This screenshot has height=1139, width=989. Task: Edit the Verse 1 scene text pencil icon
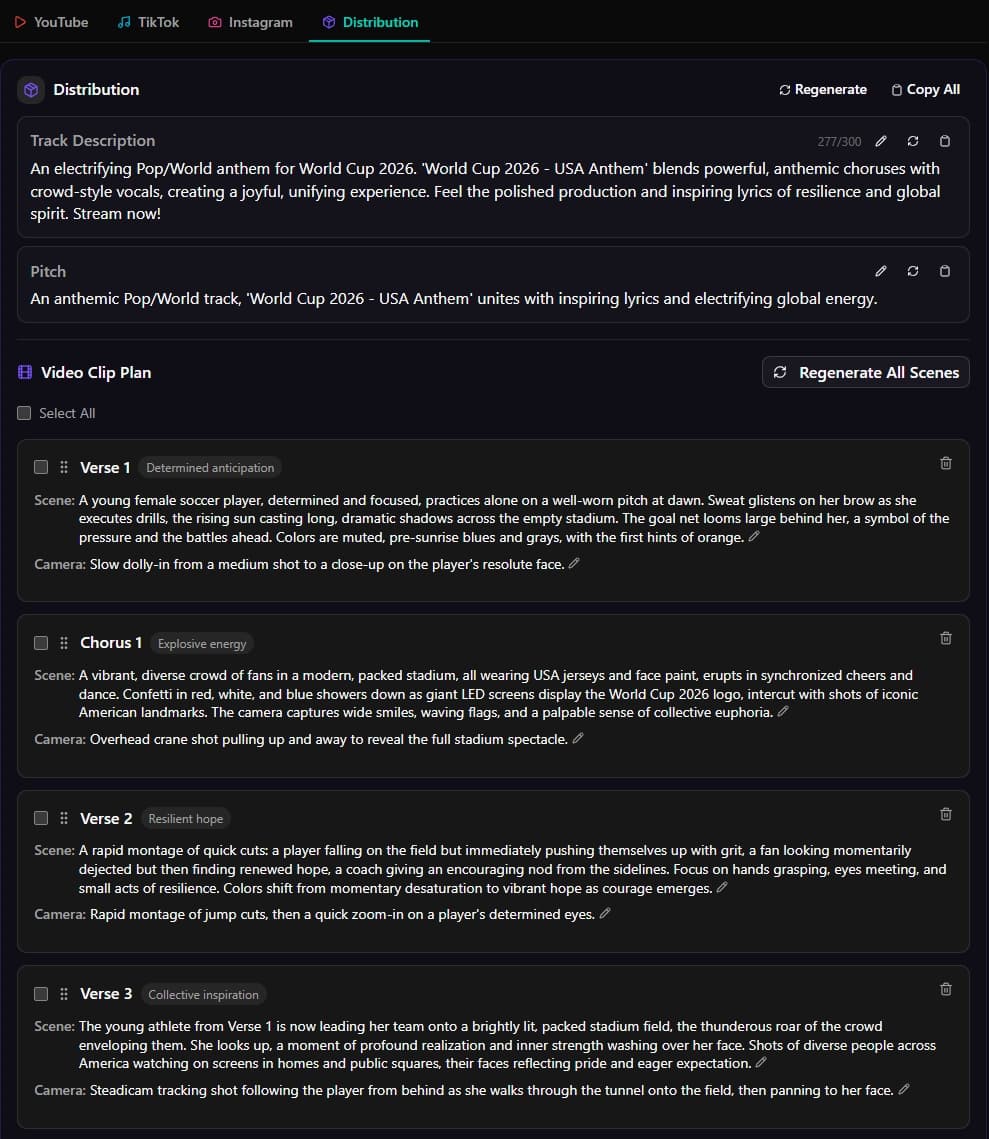[x=756, y=537]
